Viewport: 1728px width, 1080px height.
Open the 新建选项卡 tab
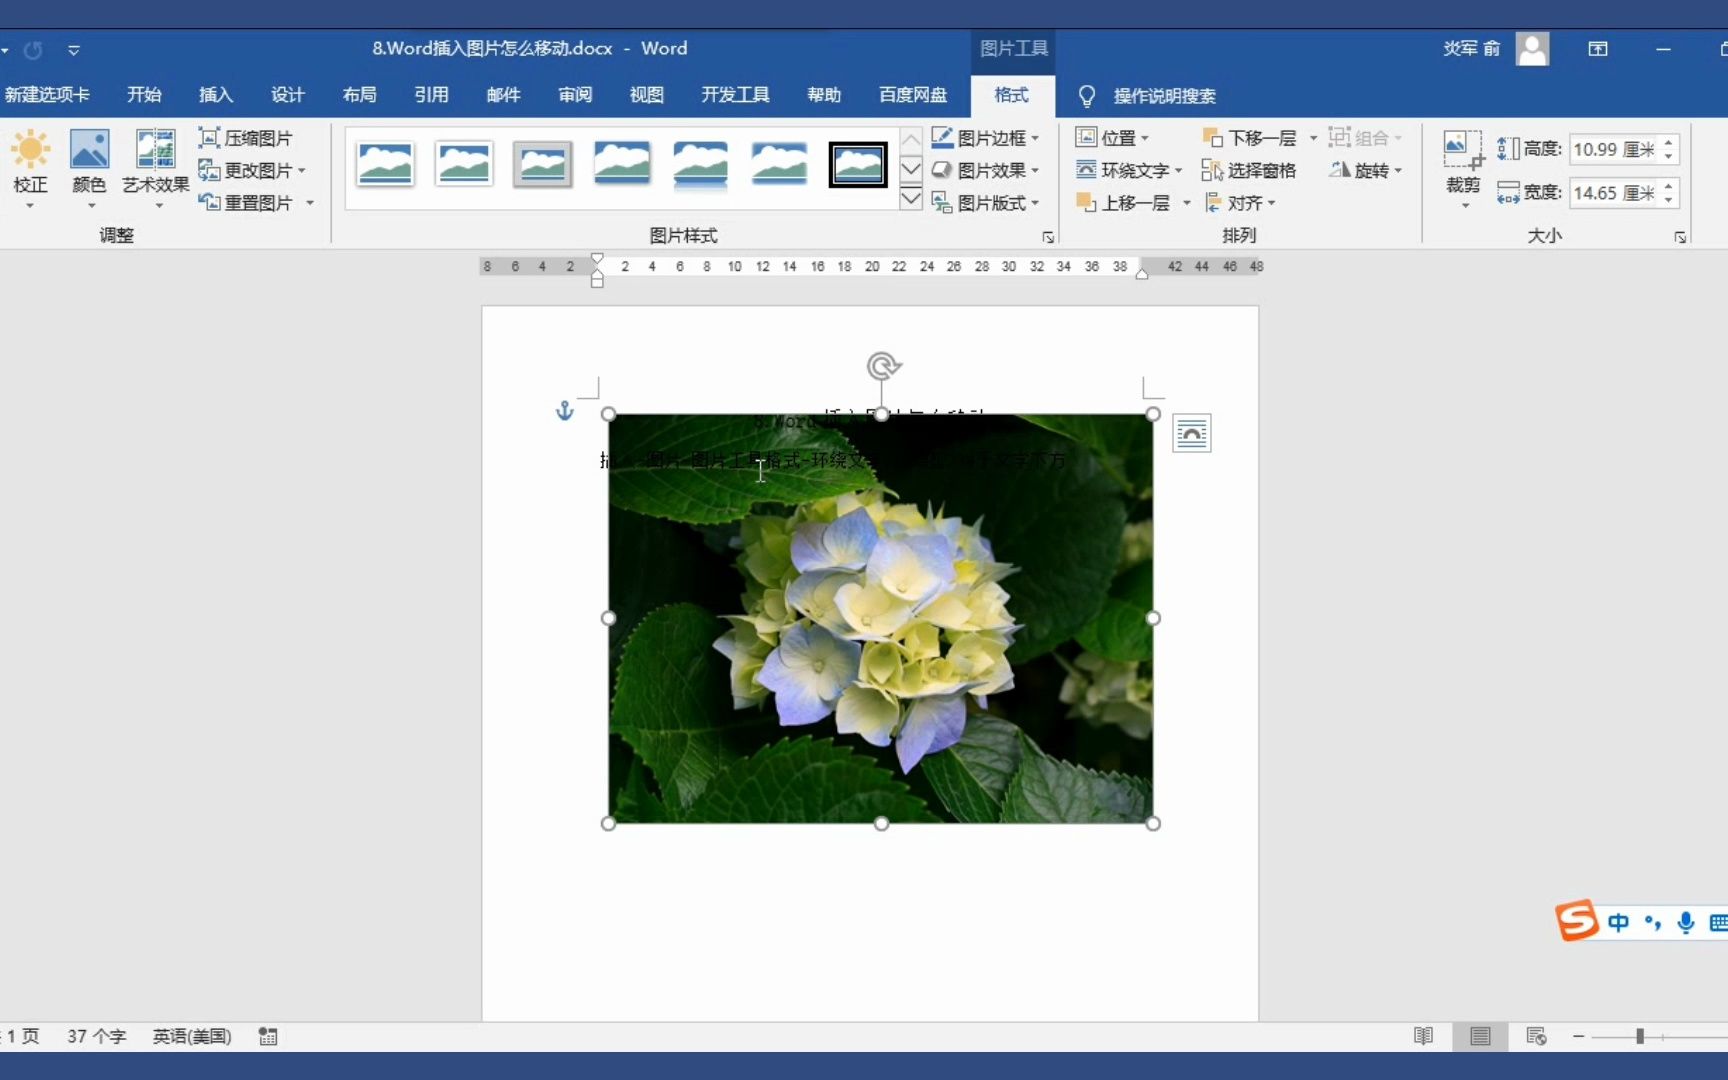pyautogui.click(x=47, y=94)
